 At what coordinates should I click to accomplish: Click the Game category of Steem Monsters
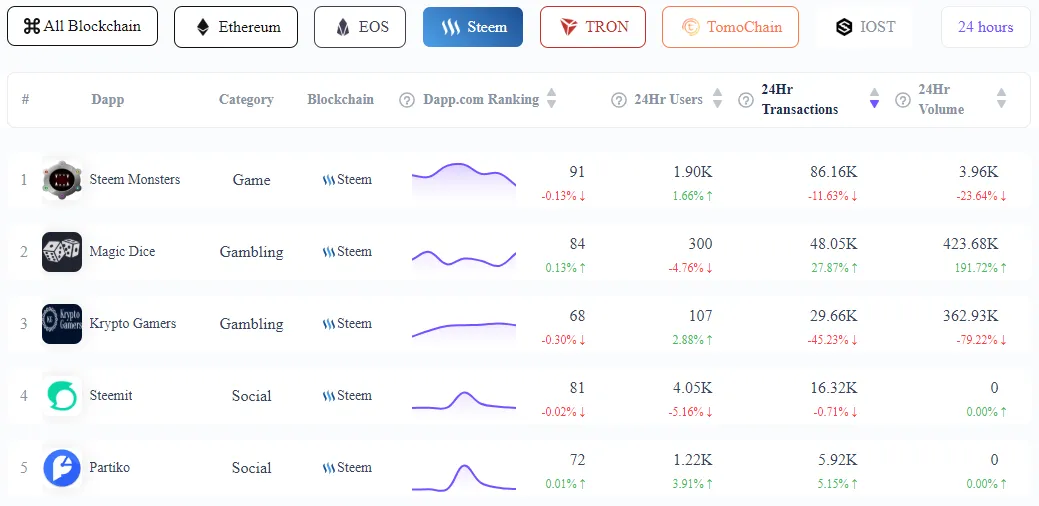[x=252, y=180]
